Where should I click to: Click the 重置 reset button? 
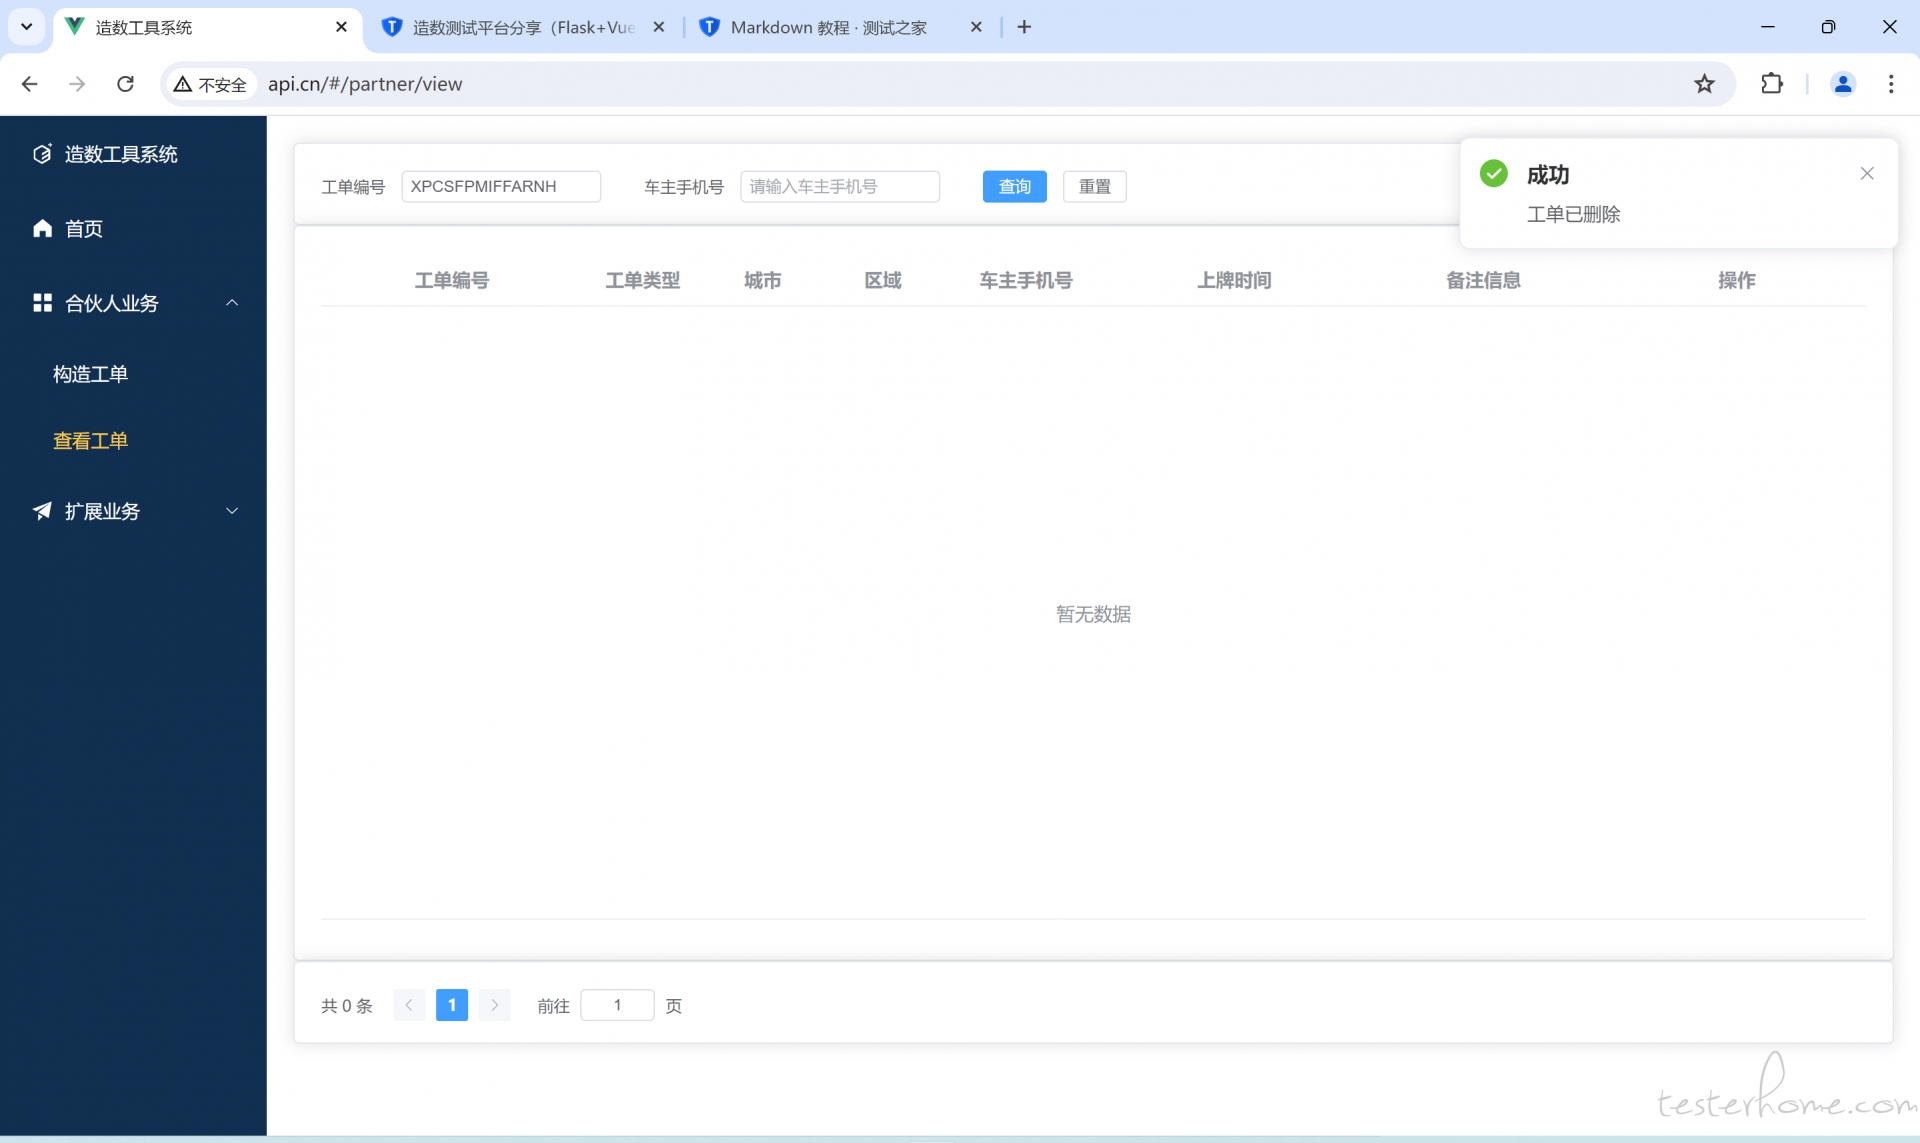[1094, 187]
